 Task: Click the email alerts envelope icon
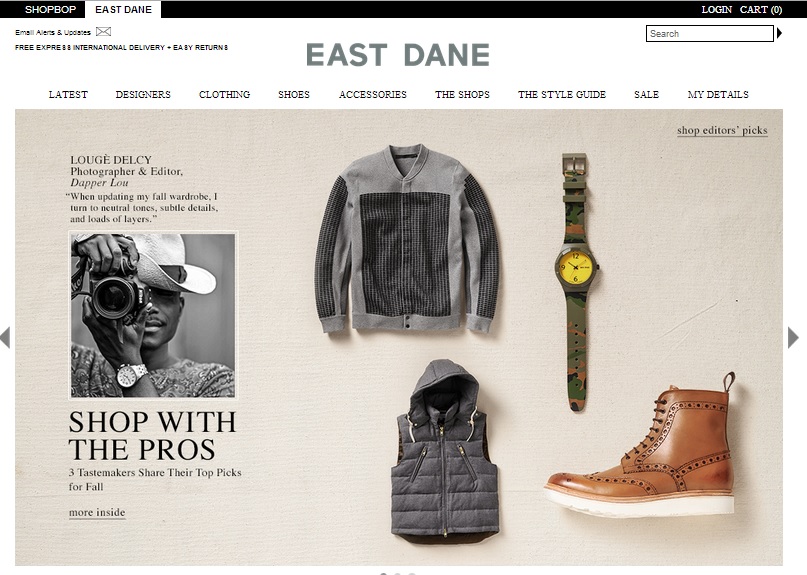[103, 32]
